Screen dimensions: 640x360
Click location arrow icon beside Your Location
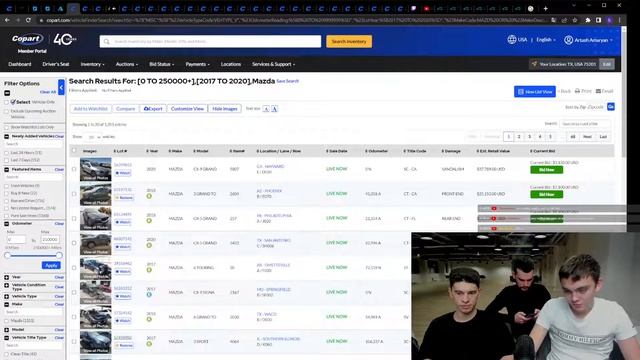click(534, 64)
